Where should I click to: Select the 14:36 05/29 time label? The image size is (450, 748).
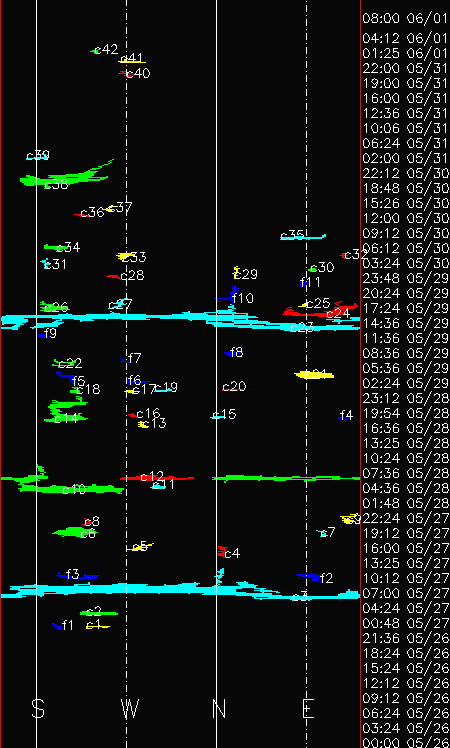406,323
